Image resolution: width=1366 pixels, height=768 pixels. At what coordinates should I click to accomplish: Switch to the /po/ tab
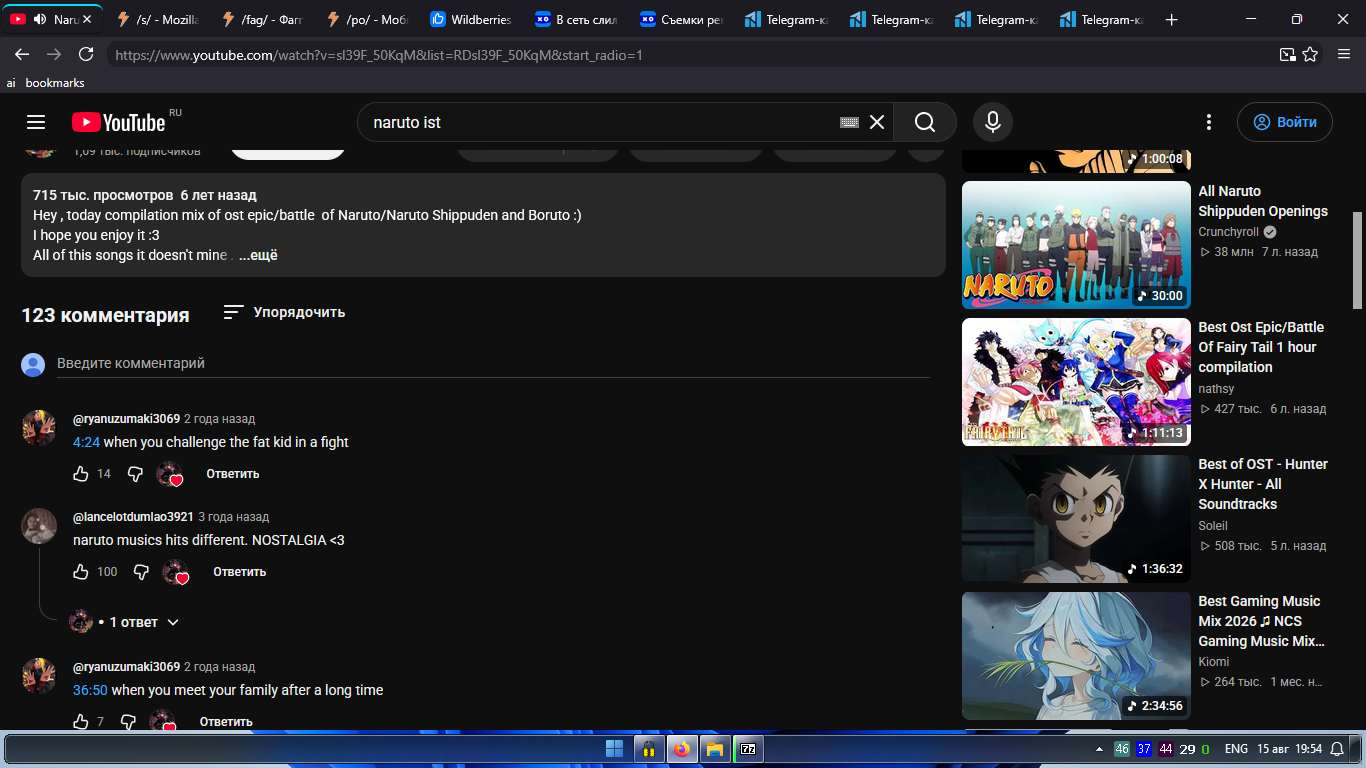(368, 20)
